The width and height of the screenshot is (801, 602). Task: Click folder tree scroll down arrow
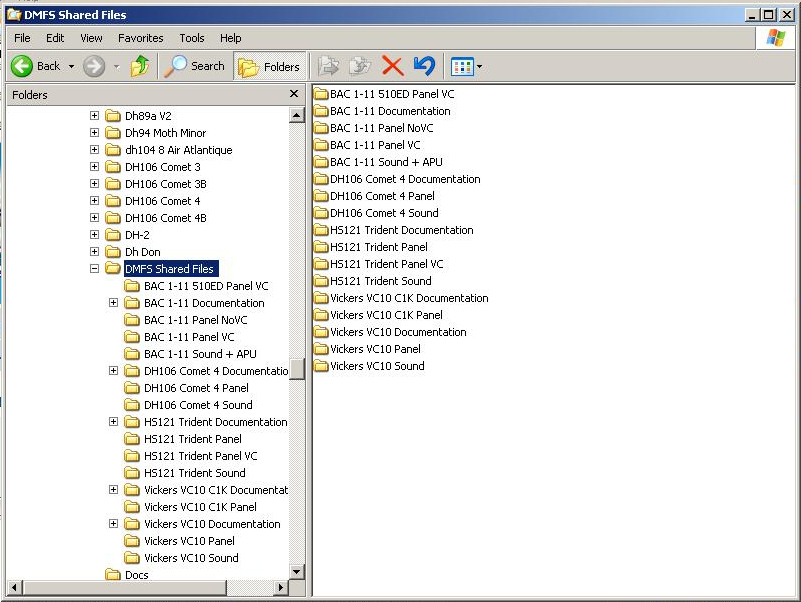pos(296,571)
